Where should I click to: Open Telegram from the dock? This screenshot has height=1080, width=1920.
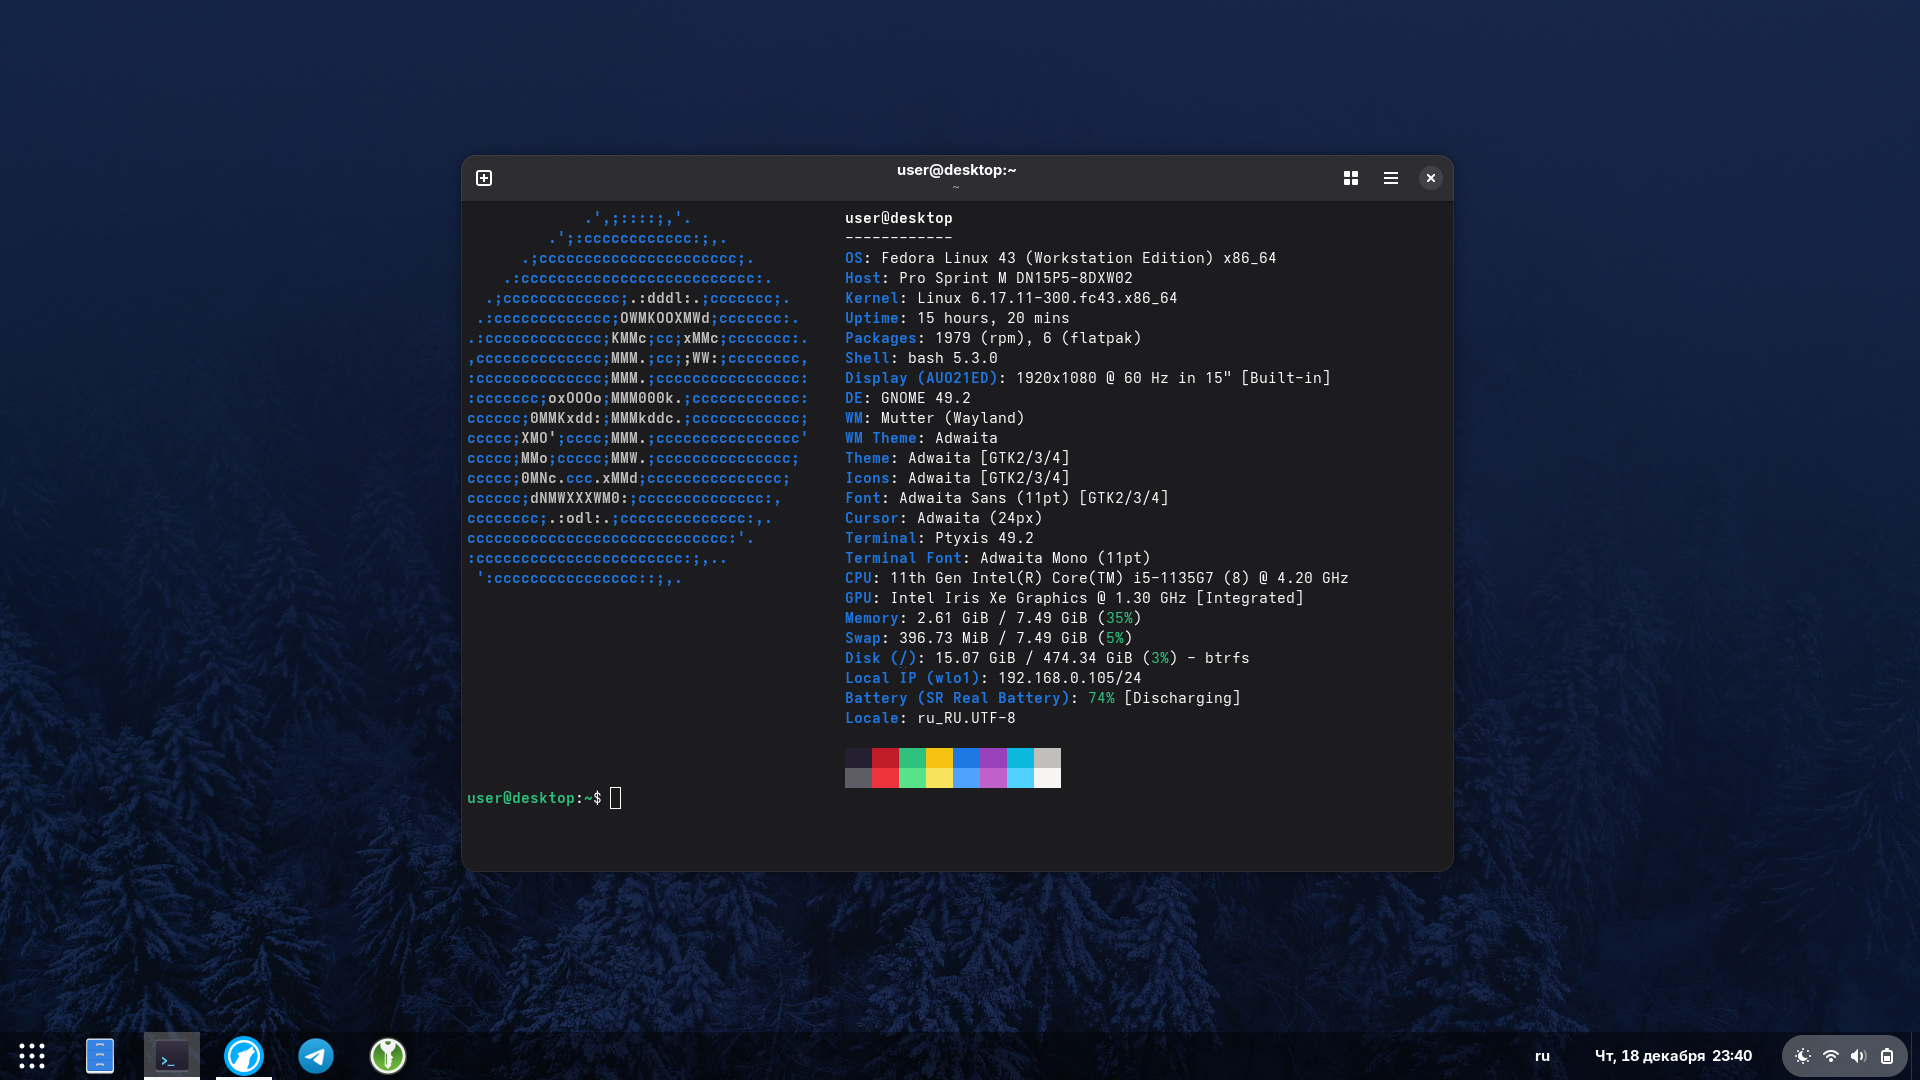tap(316, 1056)
